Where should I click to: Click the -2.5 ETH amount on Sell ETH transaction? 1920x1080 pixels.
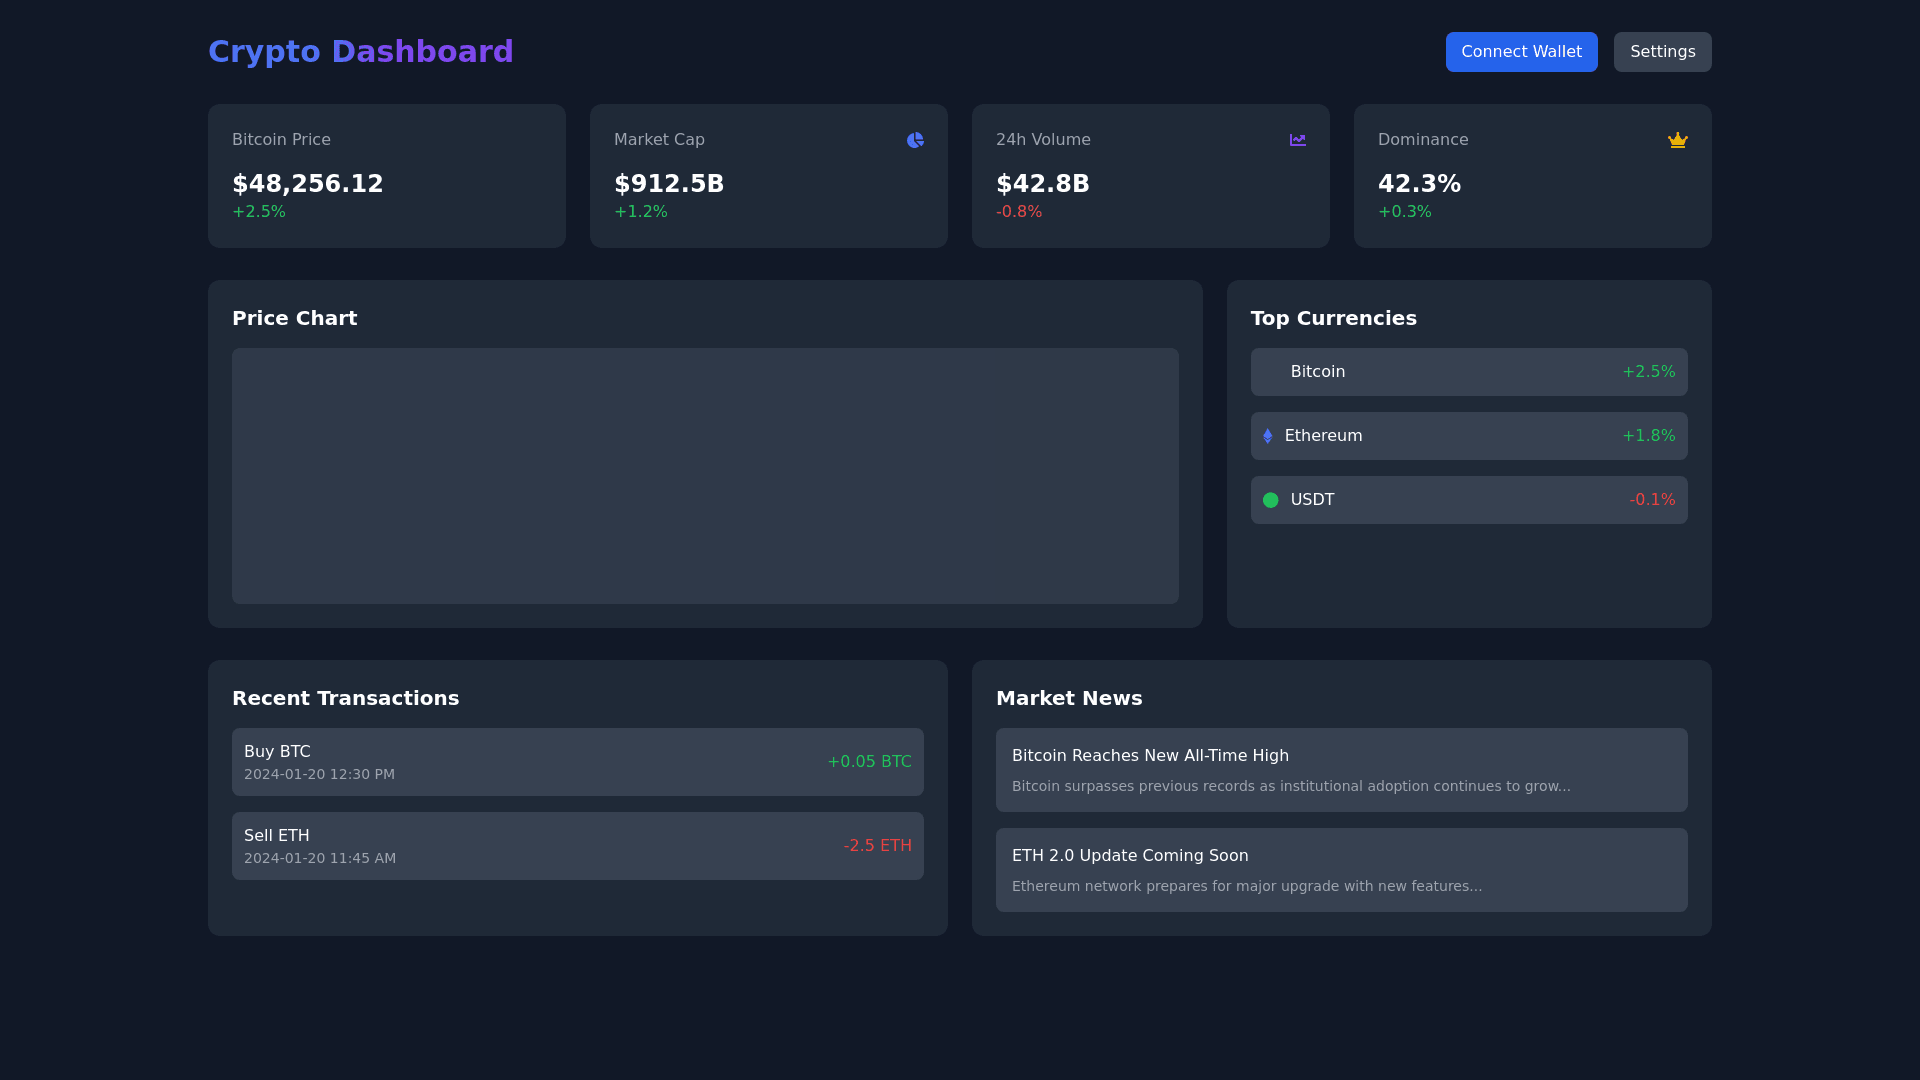pyautogui.click(x=877, y=845)
